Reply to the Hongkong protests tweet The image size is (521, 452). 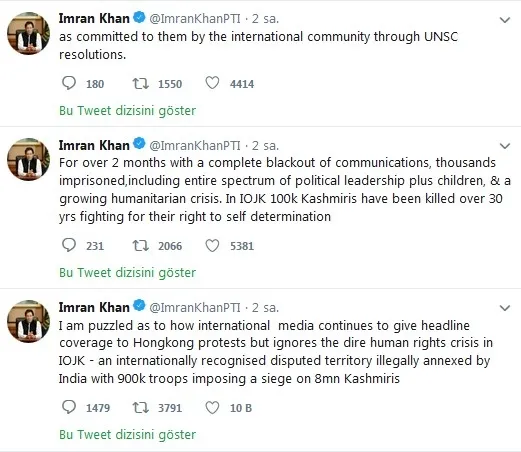point(69,407)
